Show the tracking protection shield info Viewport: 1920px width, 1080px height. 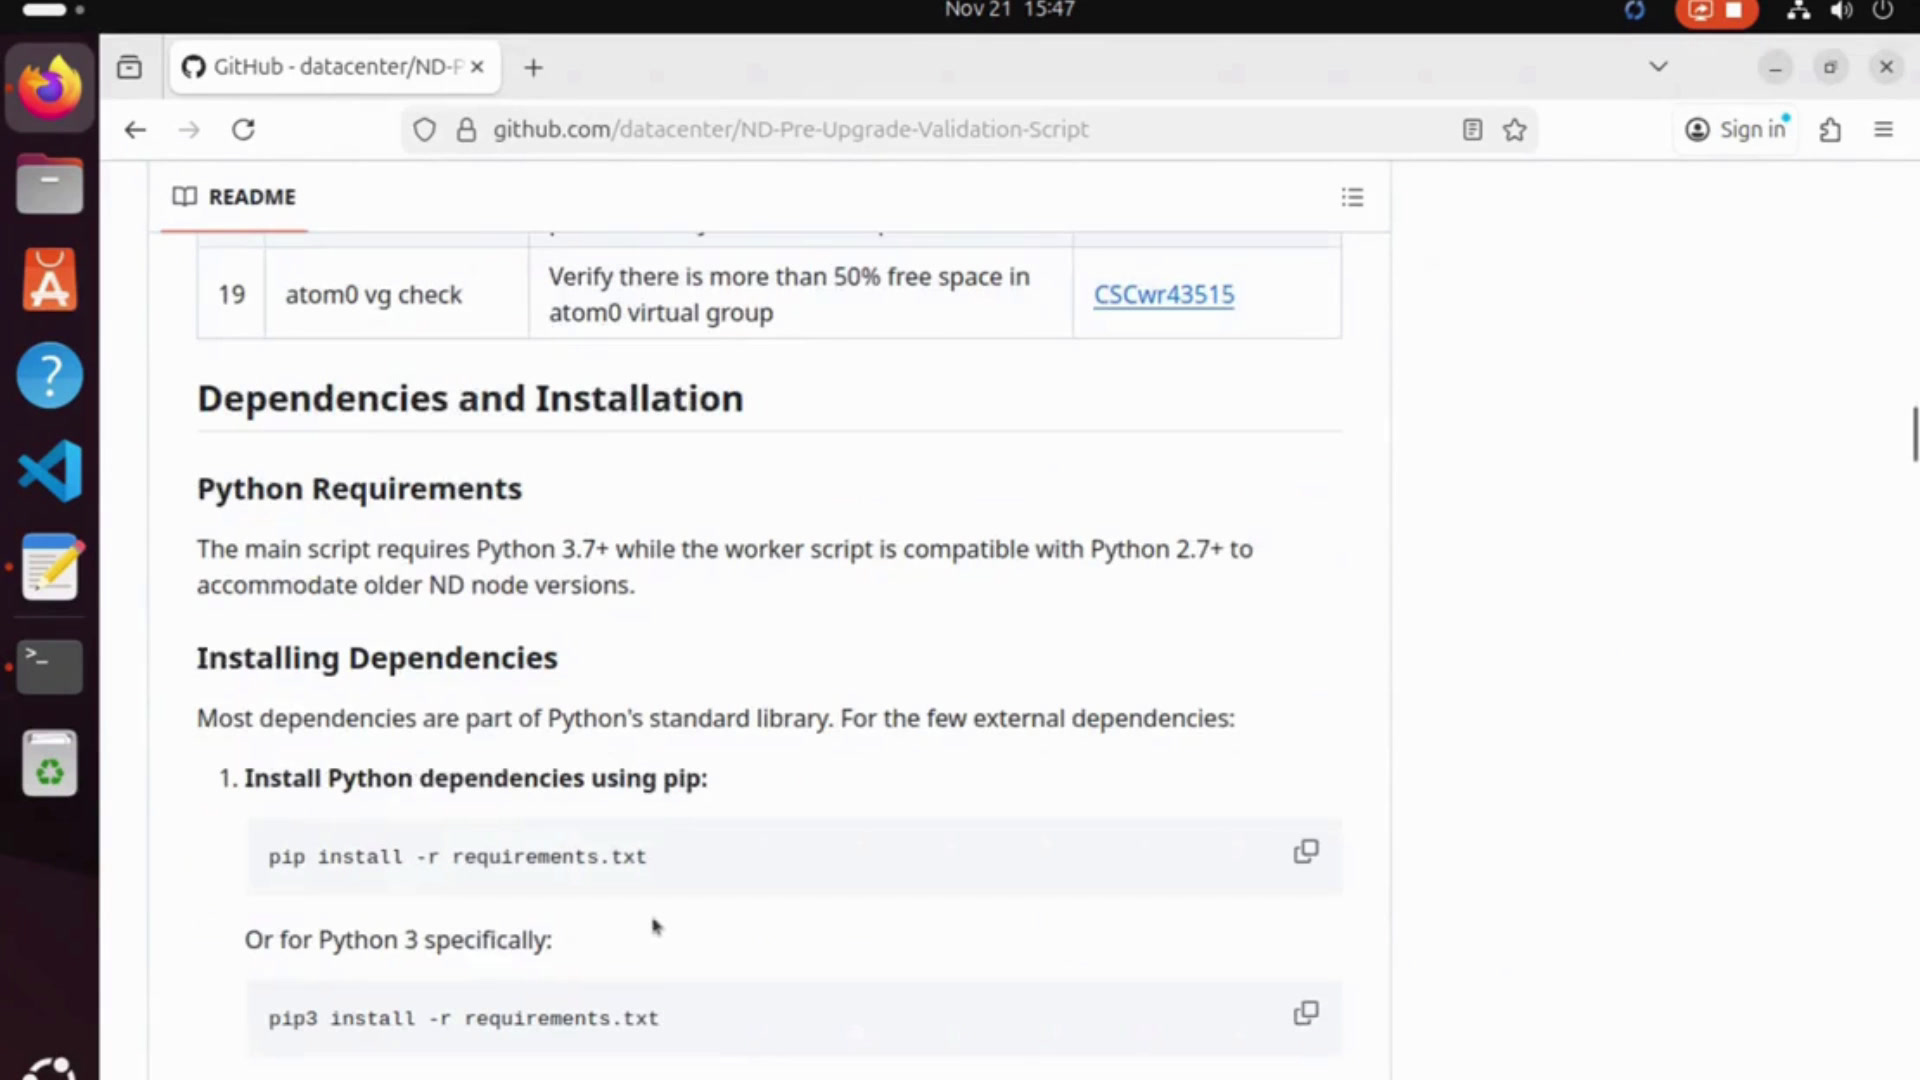[x=424, y=129]
